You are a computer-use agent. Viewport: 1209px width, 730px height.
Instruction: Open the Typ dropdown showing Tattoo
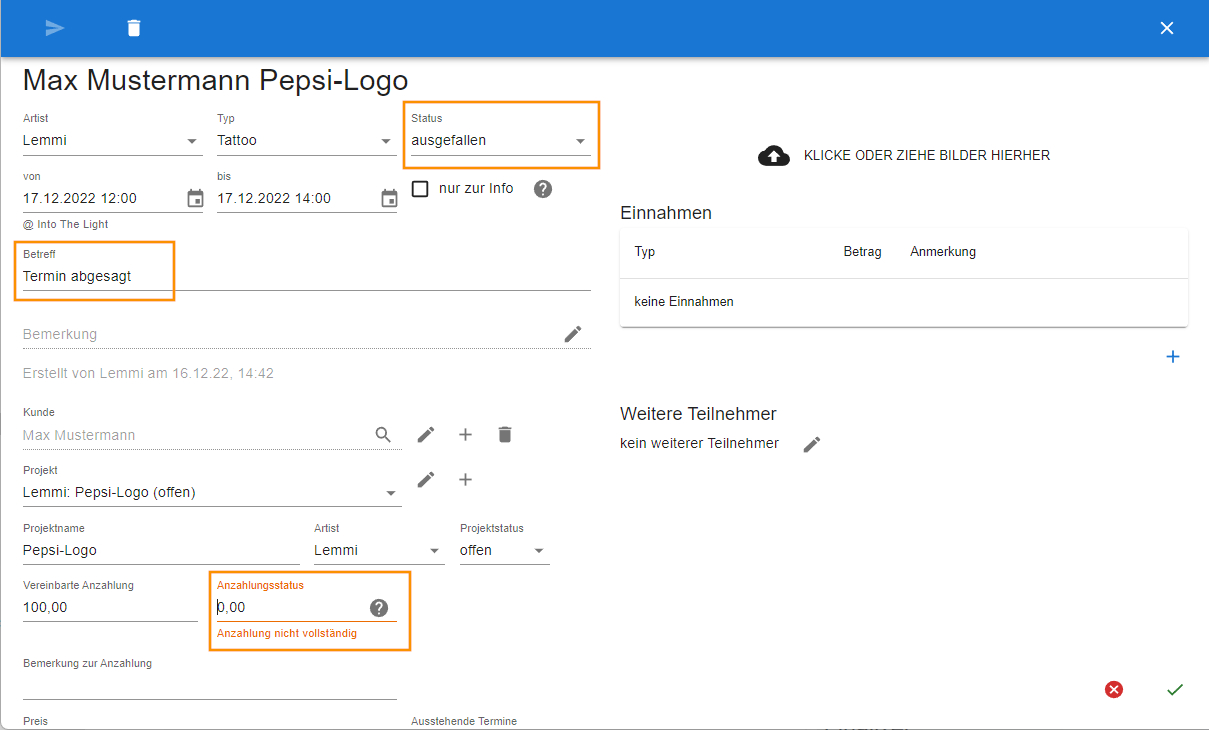pyautogui.click(x=305, y=141)
